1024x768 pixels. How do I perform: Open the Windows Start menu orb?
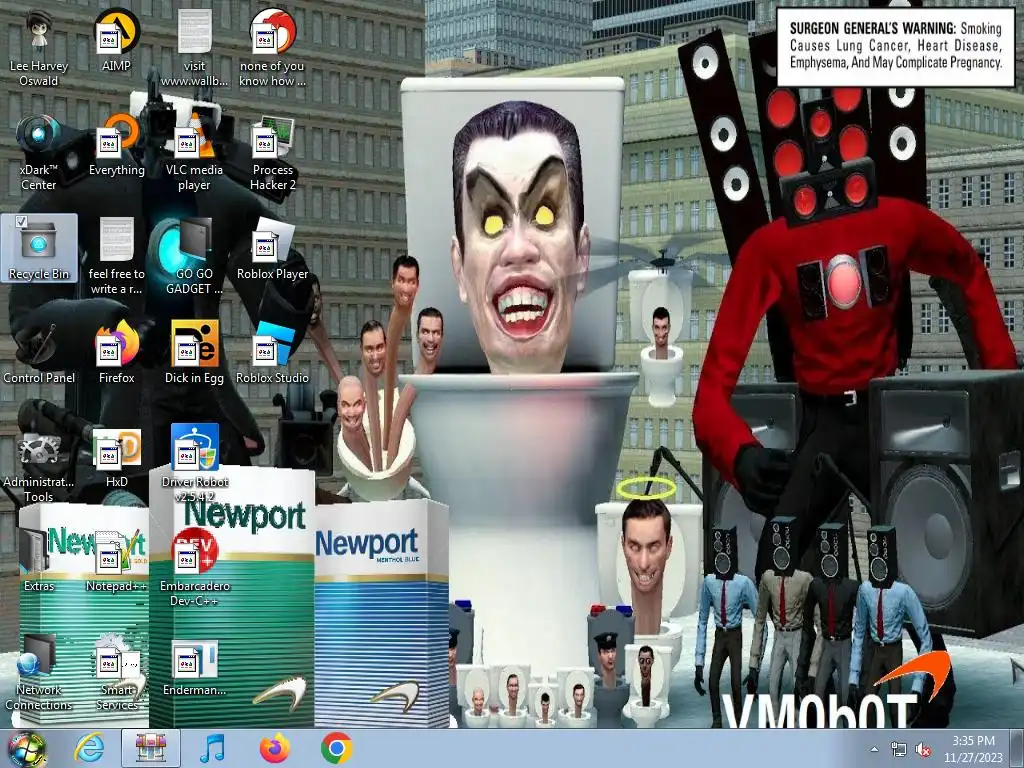point(27,748)
